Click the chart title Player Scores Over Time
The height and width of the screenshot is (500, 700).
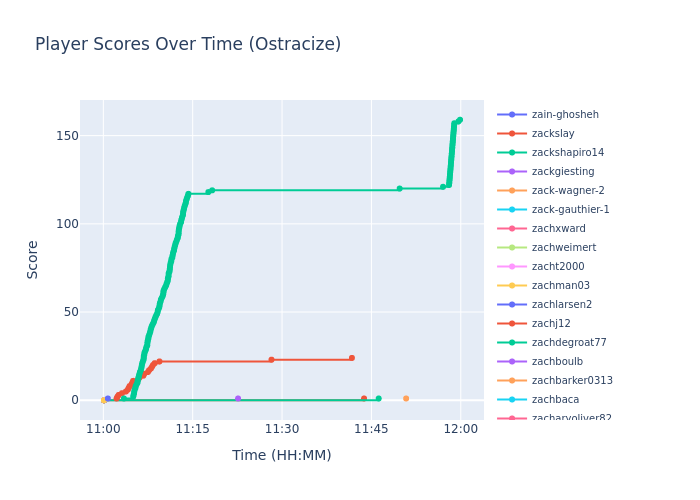[188, 45]
